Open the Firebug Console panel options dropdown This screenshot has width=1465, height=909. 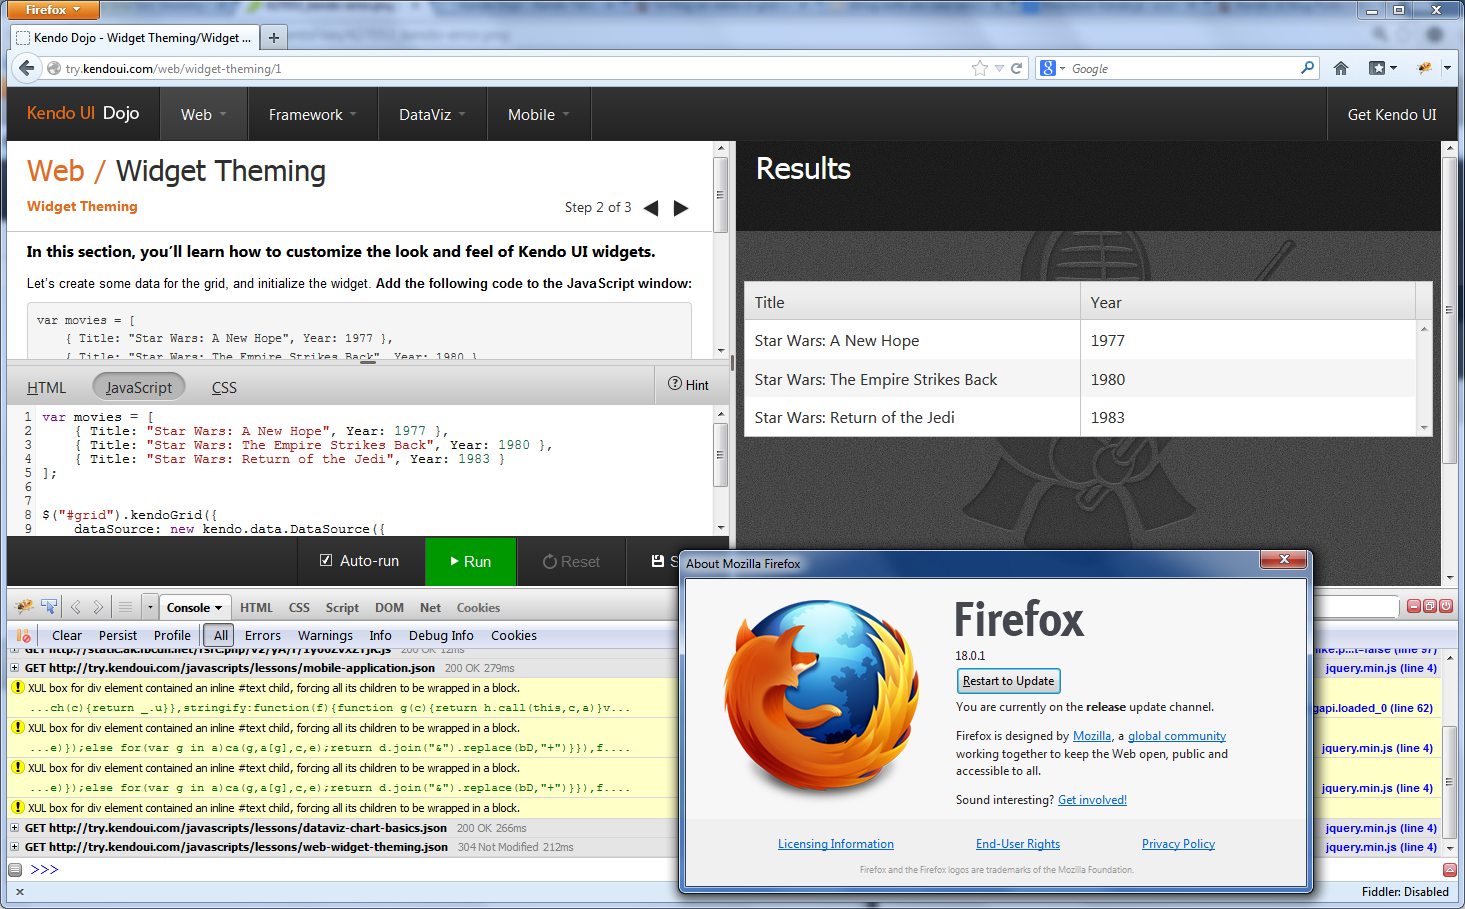click(219, 607)
